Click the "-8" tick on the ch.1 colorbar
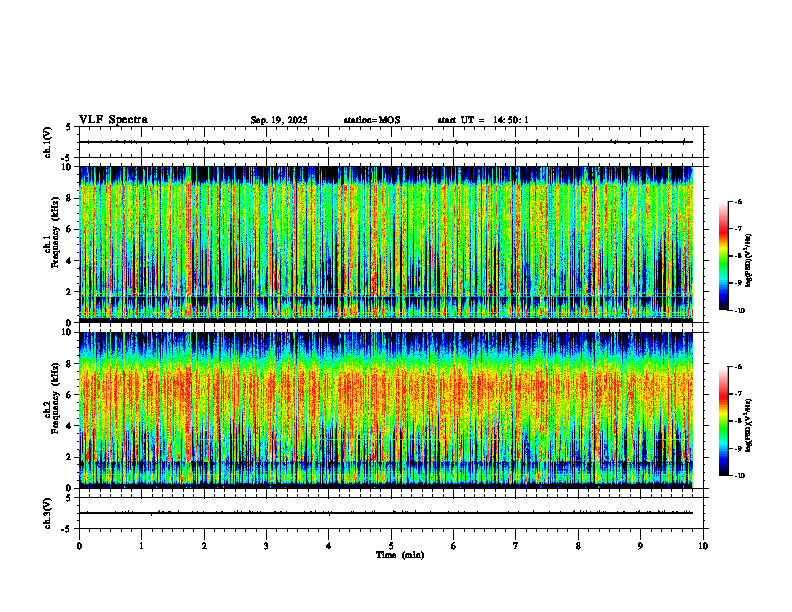The width and height of the screenshot is (792, 612). tap(738, 256)
